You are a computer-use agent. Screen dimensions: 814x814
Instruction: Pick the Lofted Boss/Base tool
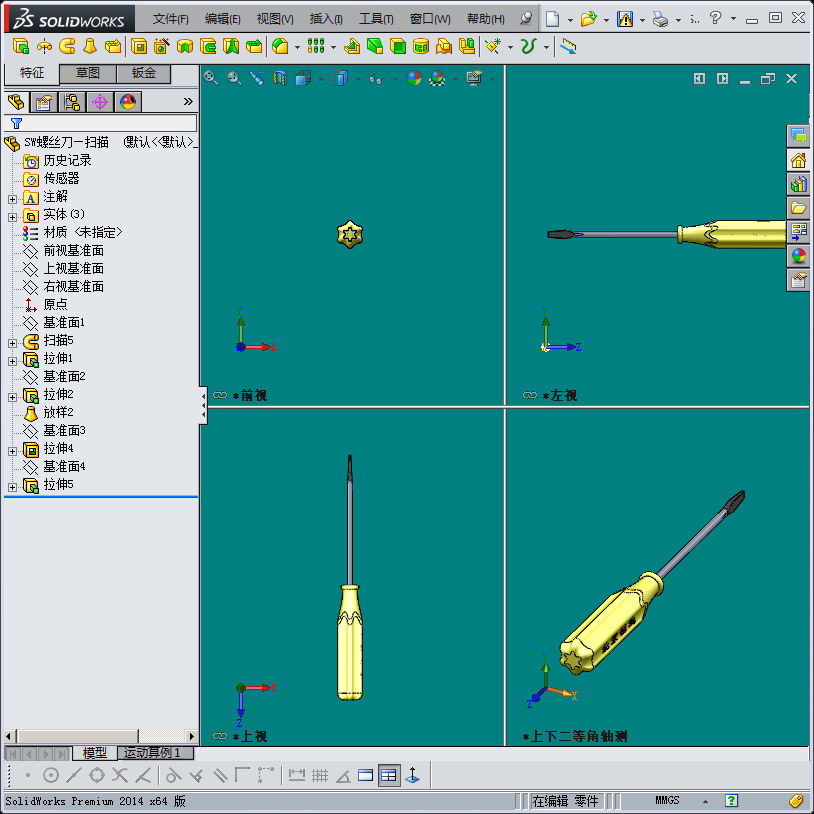[90, 47]
